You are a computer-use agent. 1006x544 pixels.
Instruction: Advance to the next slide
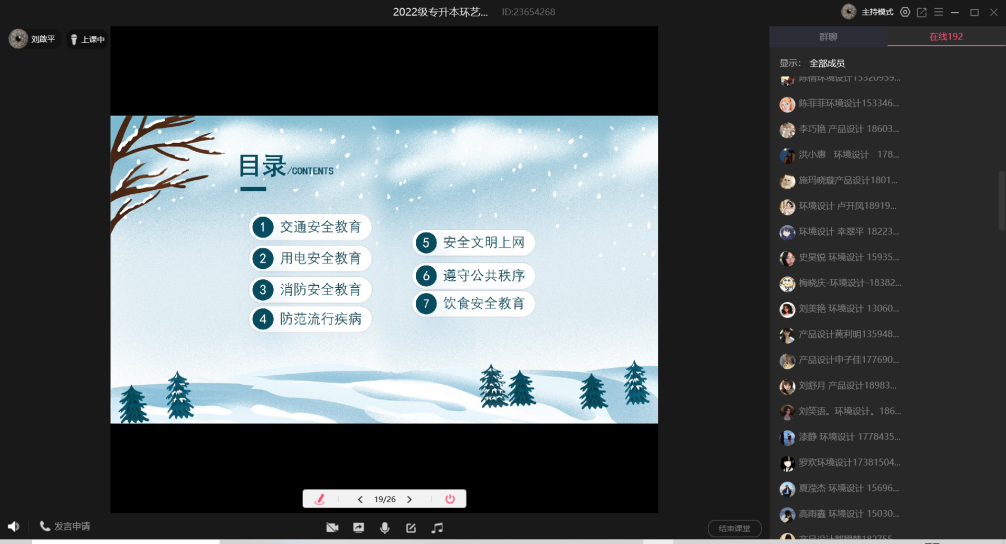point(409,499)
